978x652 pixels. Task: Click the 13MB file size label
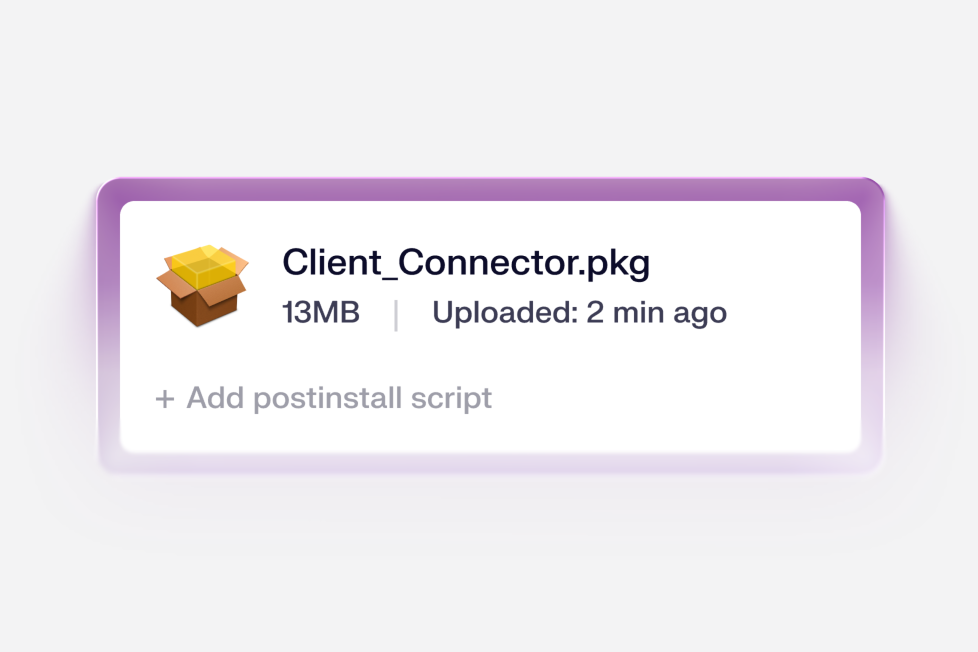321,312
